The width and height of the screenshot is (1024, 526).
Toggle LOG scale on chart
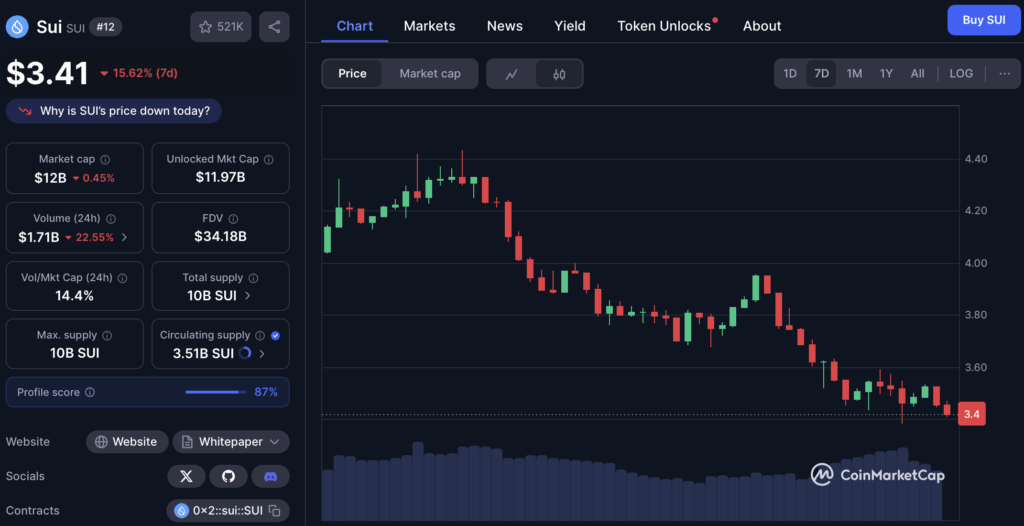tap(961, 73)
